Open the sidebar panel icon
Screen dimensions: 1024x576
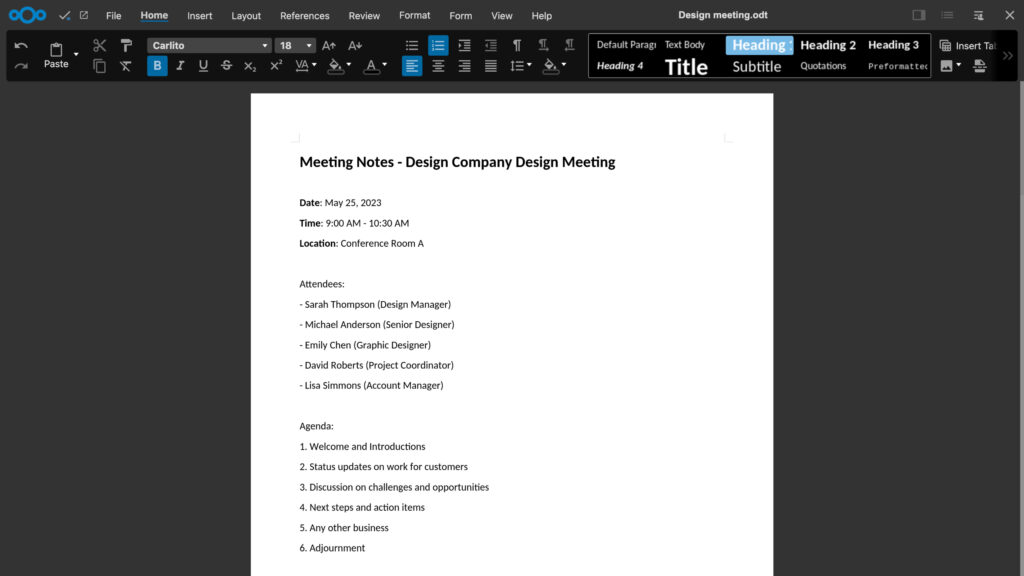[x=919, y=15]
